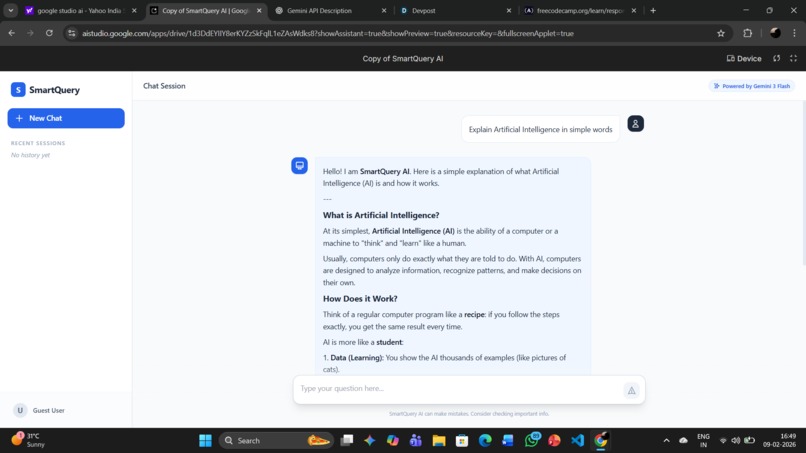The width and height of the screenshot is (806, 453).
Task: Click the Powered by Gemini 3 Flash badge
Action: point(752,86)
